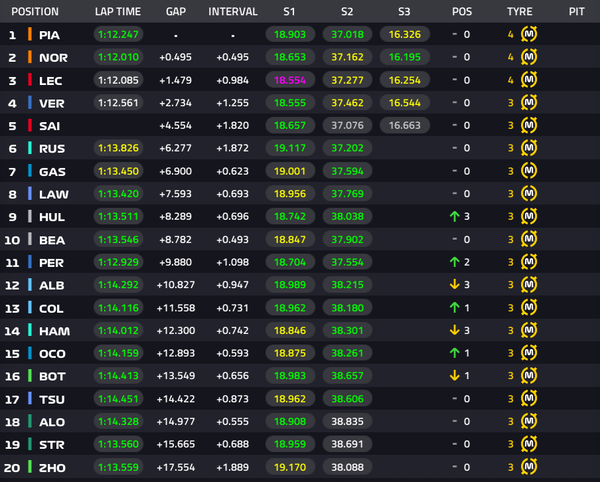Click the medium tyre icon in BEA's row
Viewport: 600px width, 482px height.
[529, 239]
